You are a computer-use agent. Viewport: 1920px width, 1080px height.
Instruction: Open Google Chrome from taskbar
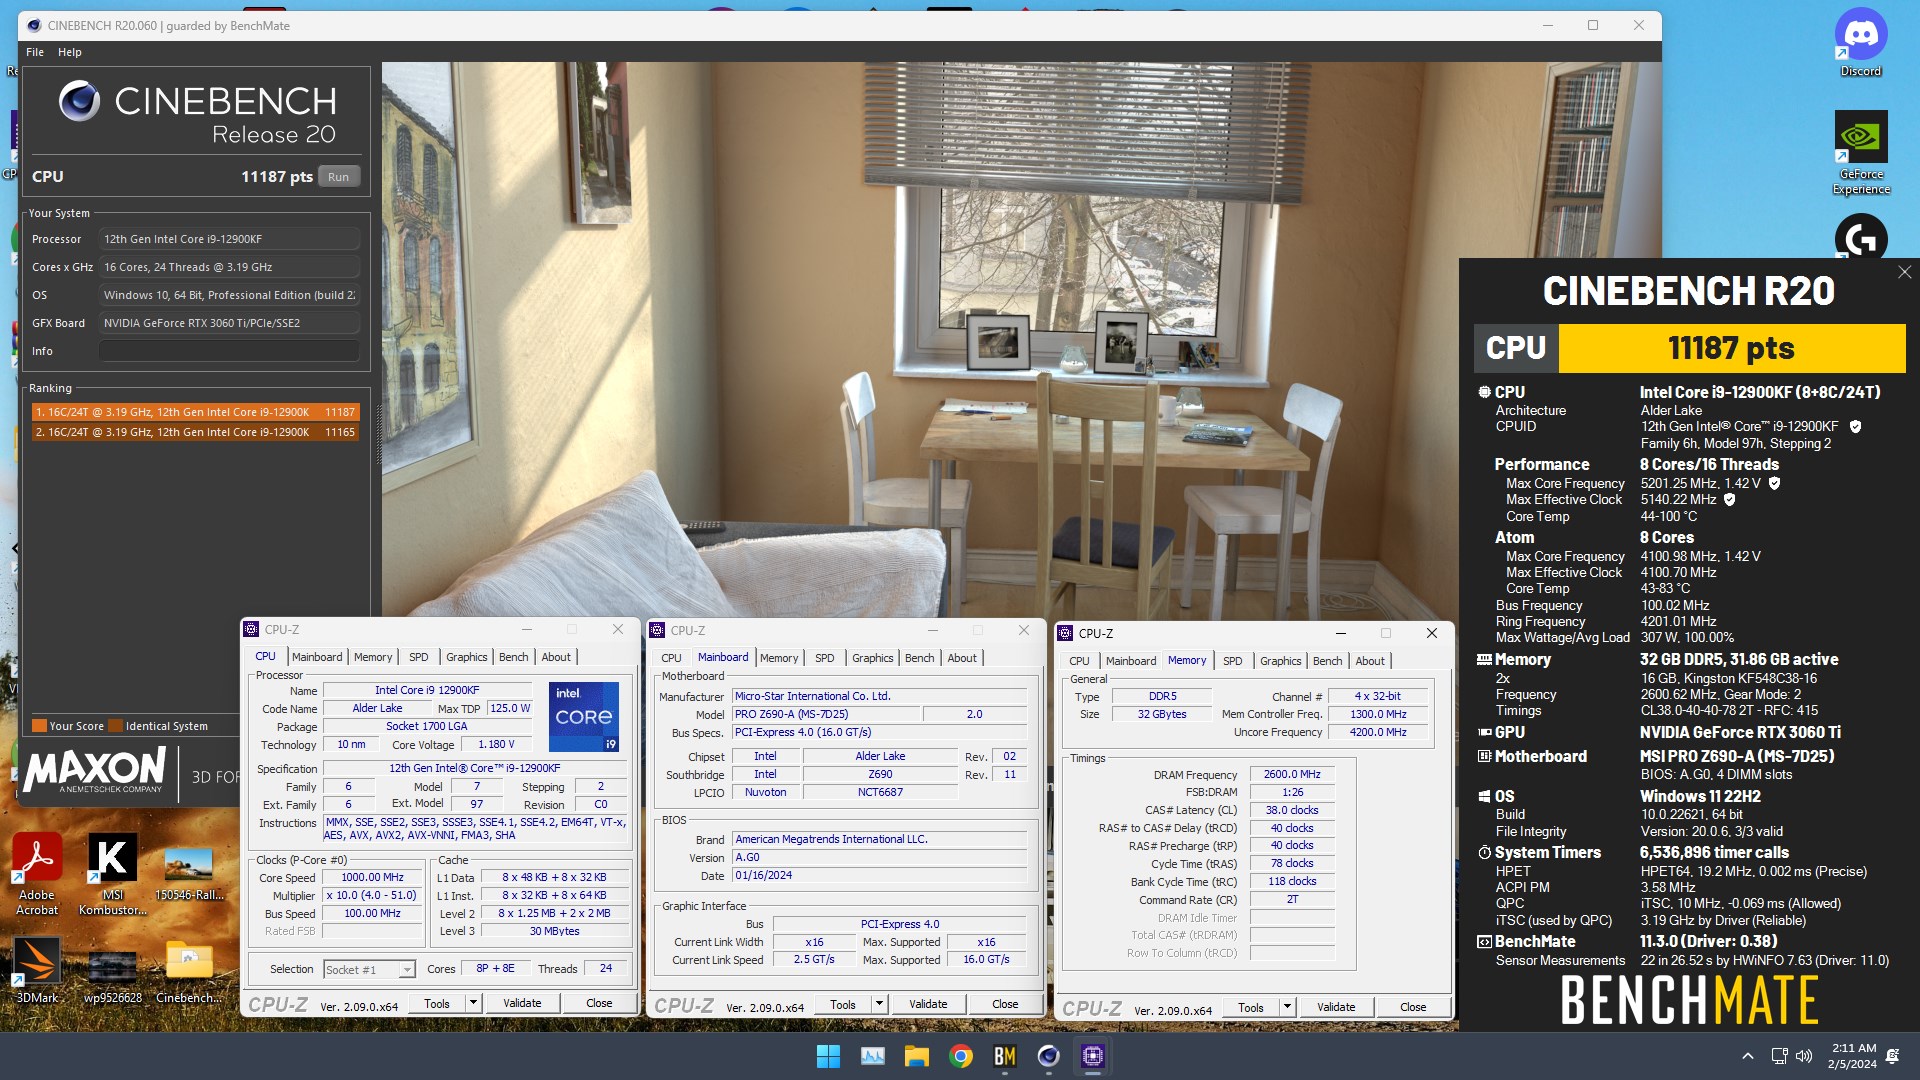click(x=961, y=1056)
